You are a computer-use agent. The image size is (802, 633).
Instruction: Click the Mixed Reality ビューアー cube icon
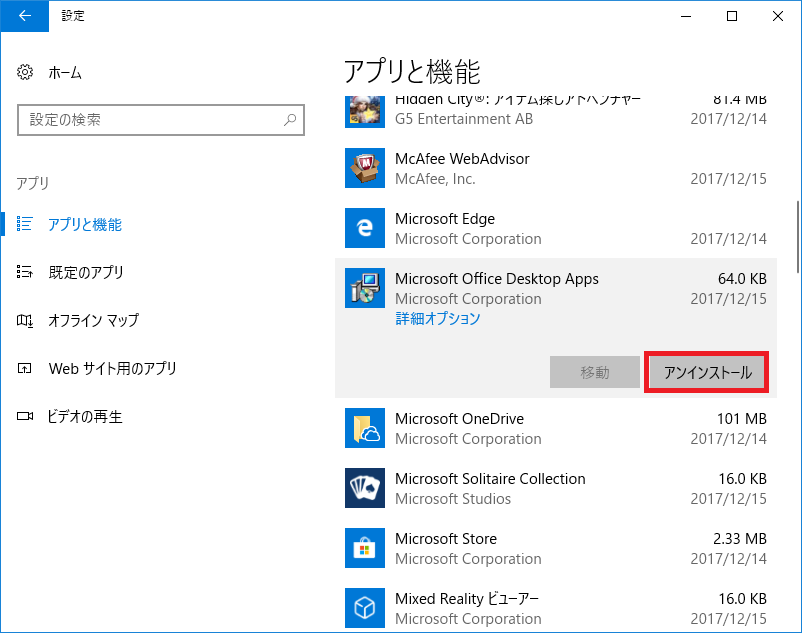click(365, 608)
